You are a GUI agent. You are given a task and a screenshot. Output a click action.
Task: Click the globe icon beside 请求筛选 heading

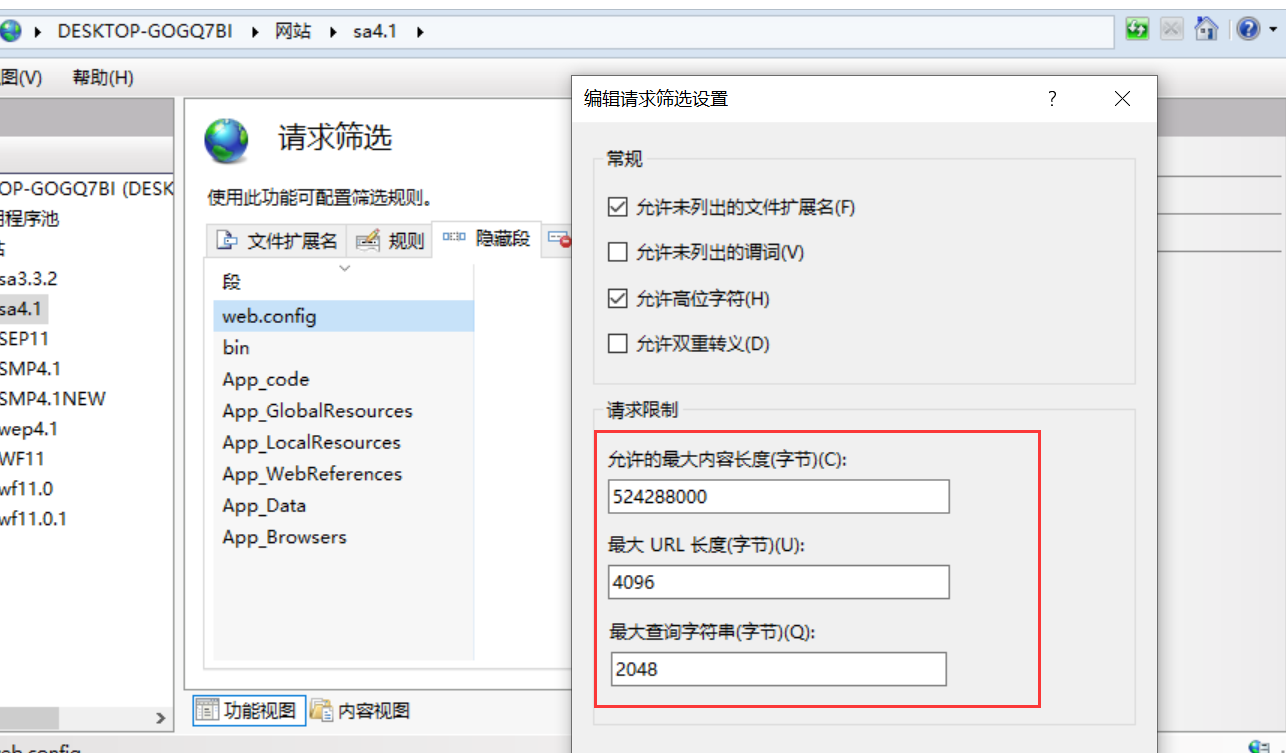coord(226,140)
